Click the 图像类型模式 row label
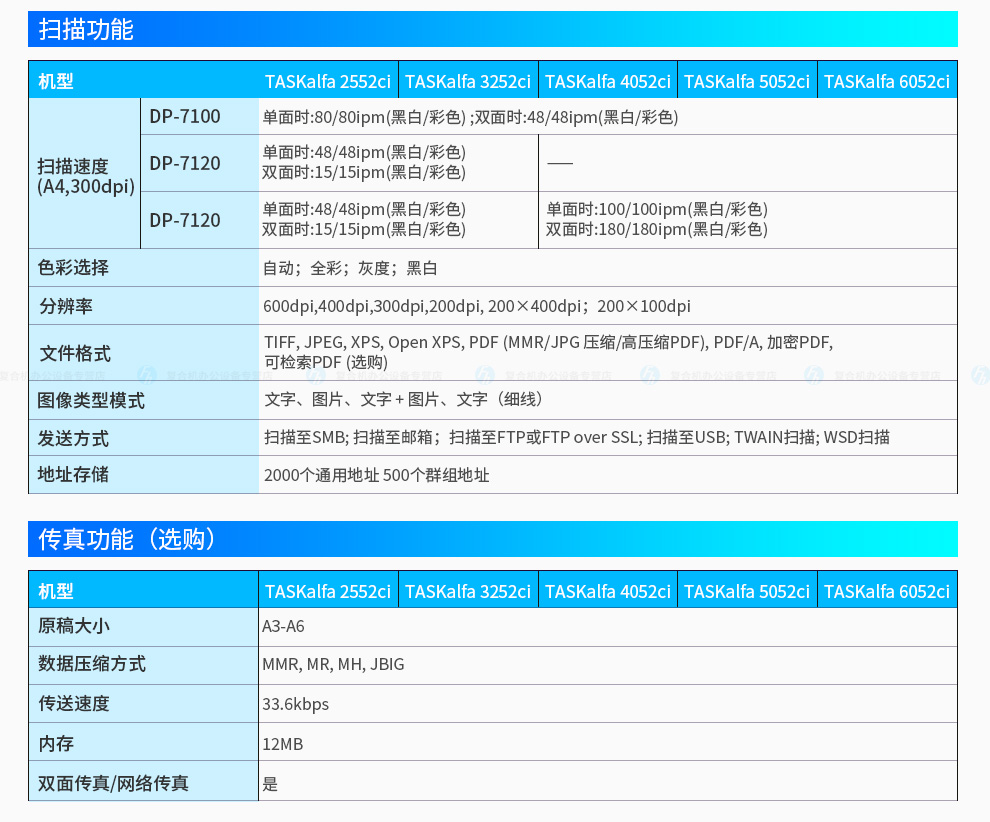 pos(91,400)
